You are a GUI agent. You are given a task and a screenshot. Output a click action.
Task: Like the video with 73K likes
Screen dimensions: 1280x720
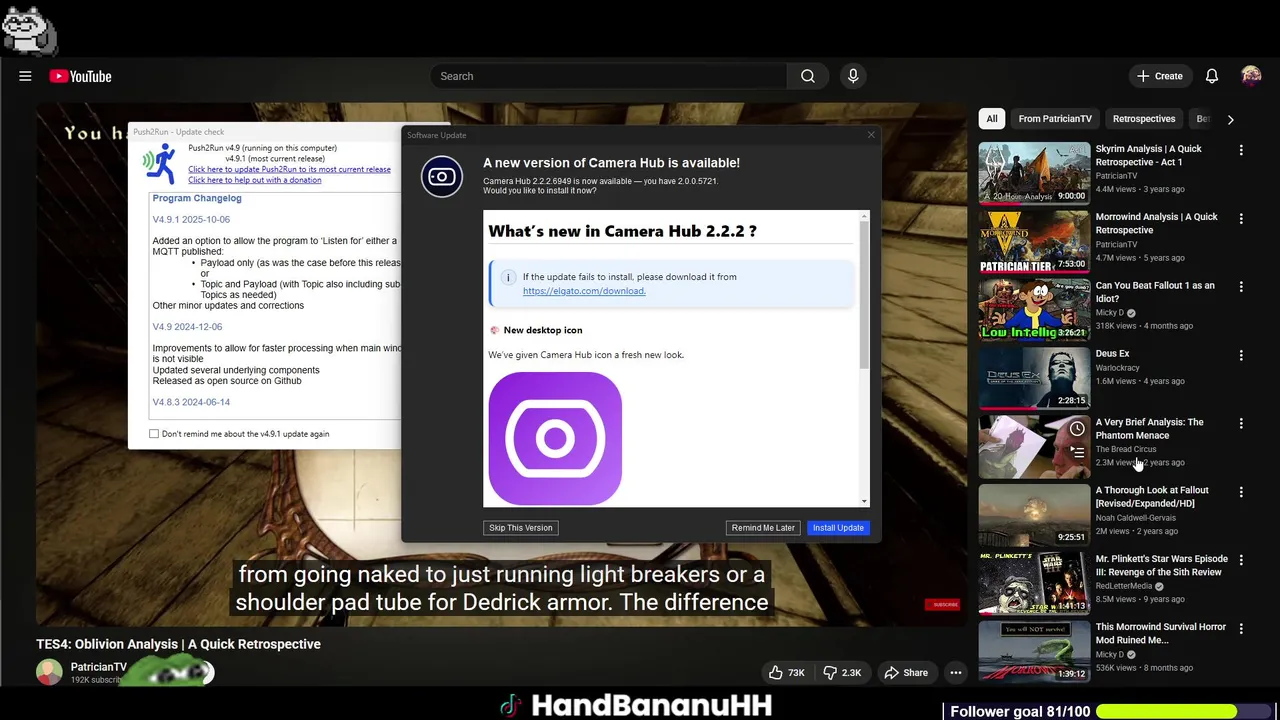click(787, 673)
